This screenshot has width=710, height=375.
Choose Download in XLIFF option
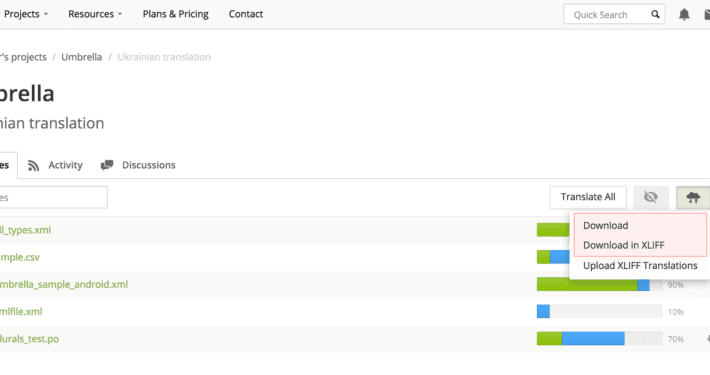click(x=624, y=245)
